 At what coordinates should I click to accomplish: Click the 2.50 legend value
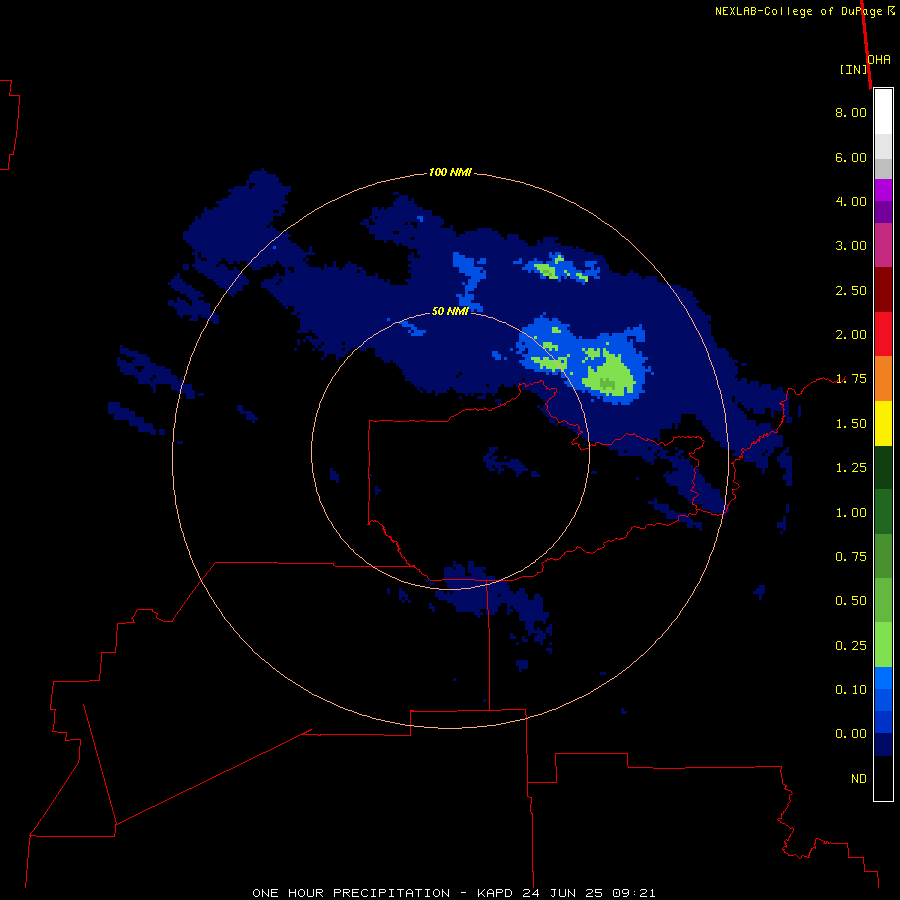pyautogui.click(x=851, y=290)
